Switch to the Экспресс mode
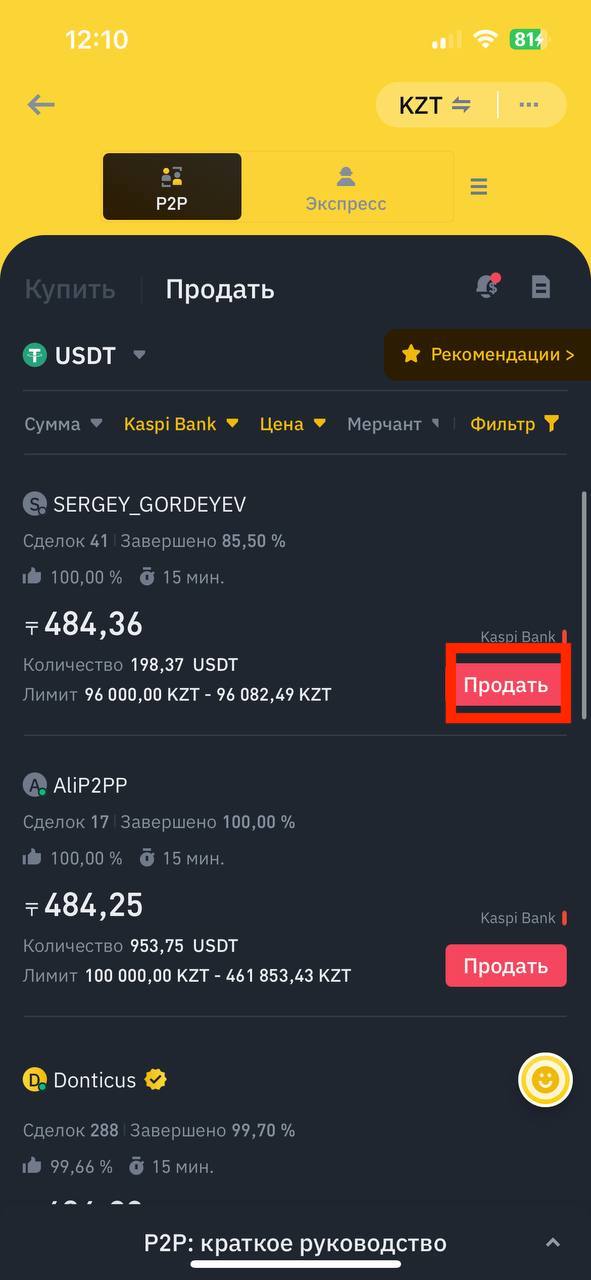591x1280 pixels. coord(346,188)
